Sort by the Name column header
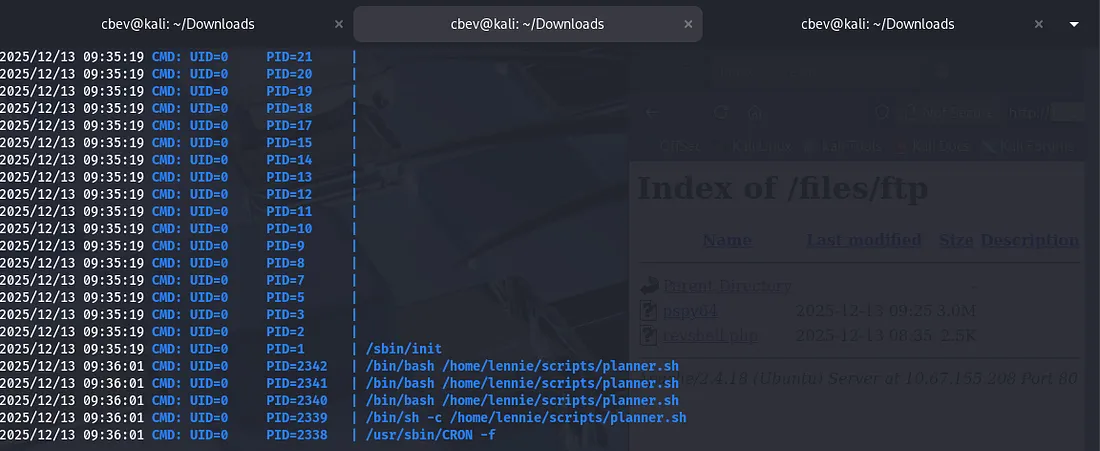1100x451 pixels. (726, 240)
